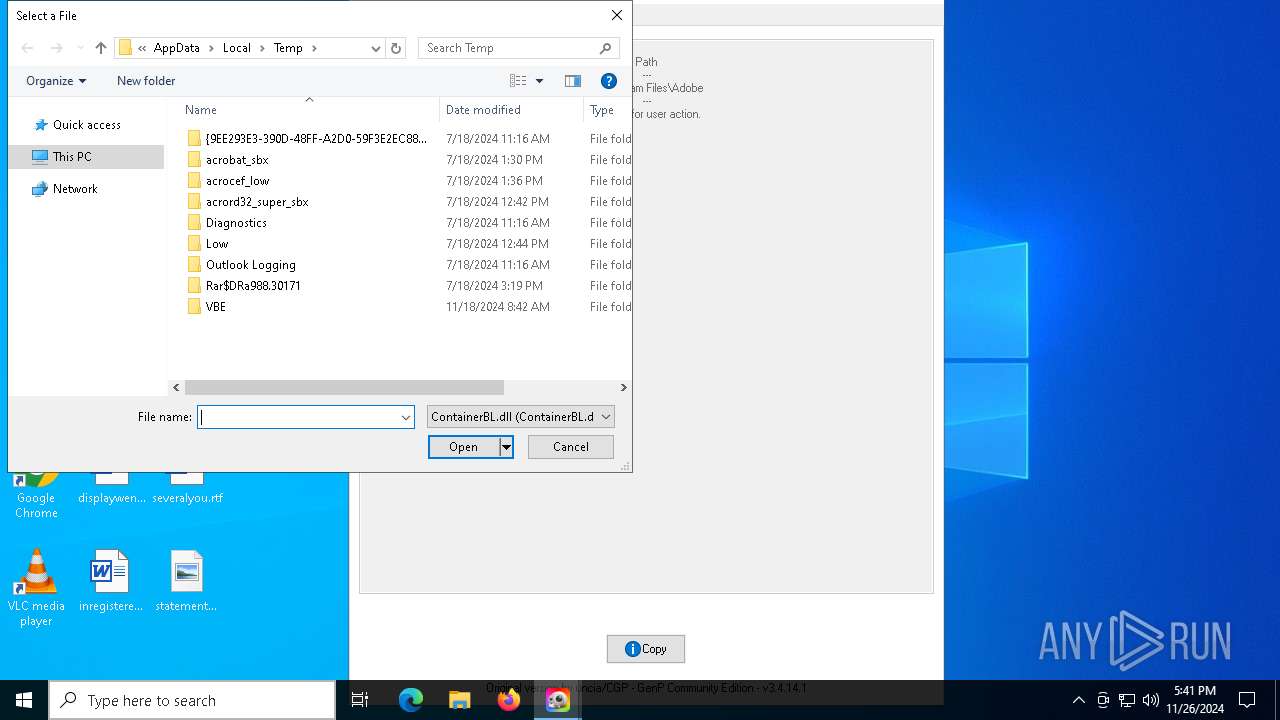This screenshot has width=1280, height=720.
Task: Refresh the Temp folder listing
Action: [396, 48]
